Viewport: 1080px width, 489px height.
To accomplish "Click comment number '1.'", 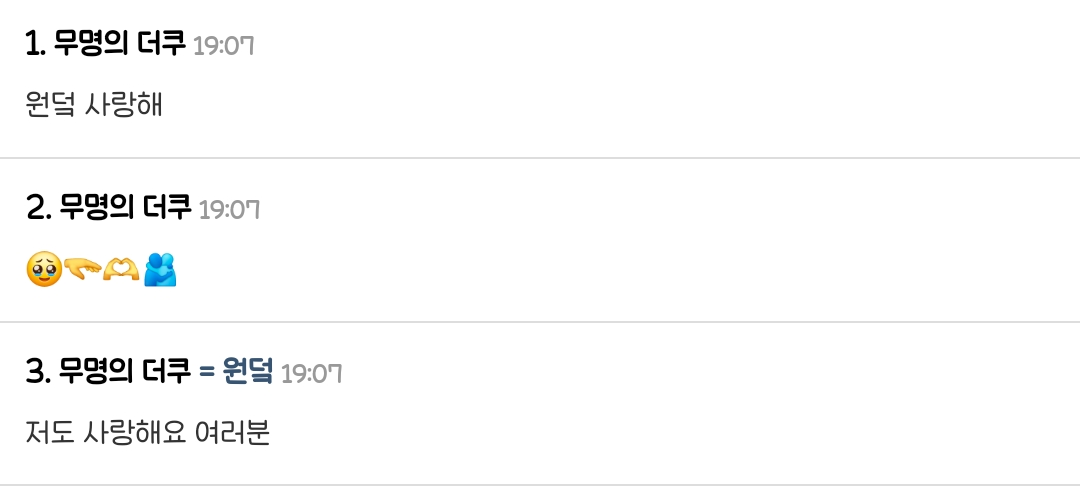I will pos(36,45).
